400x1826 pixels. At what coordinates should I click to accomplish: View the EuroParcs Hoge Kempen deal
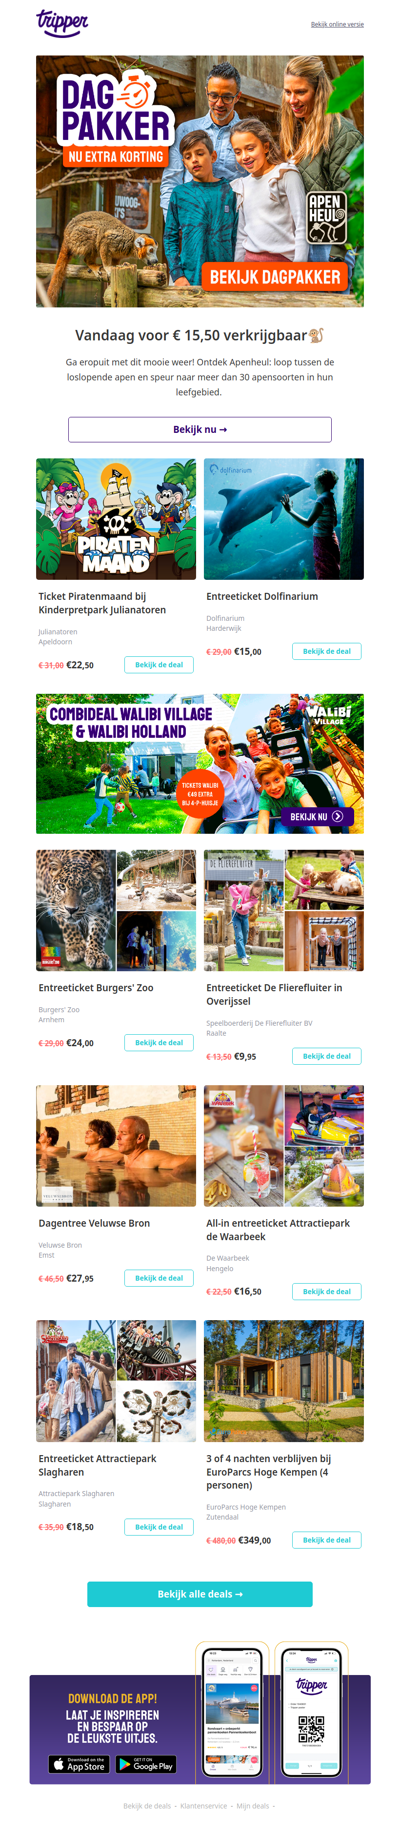(x=327, y=1540)
